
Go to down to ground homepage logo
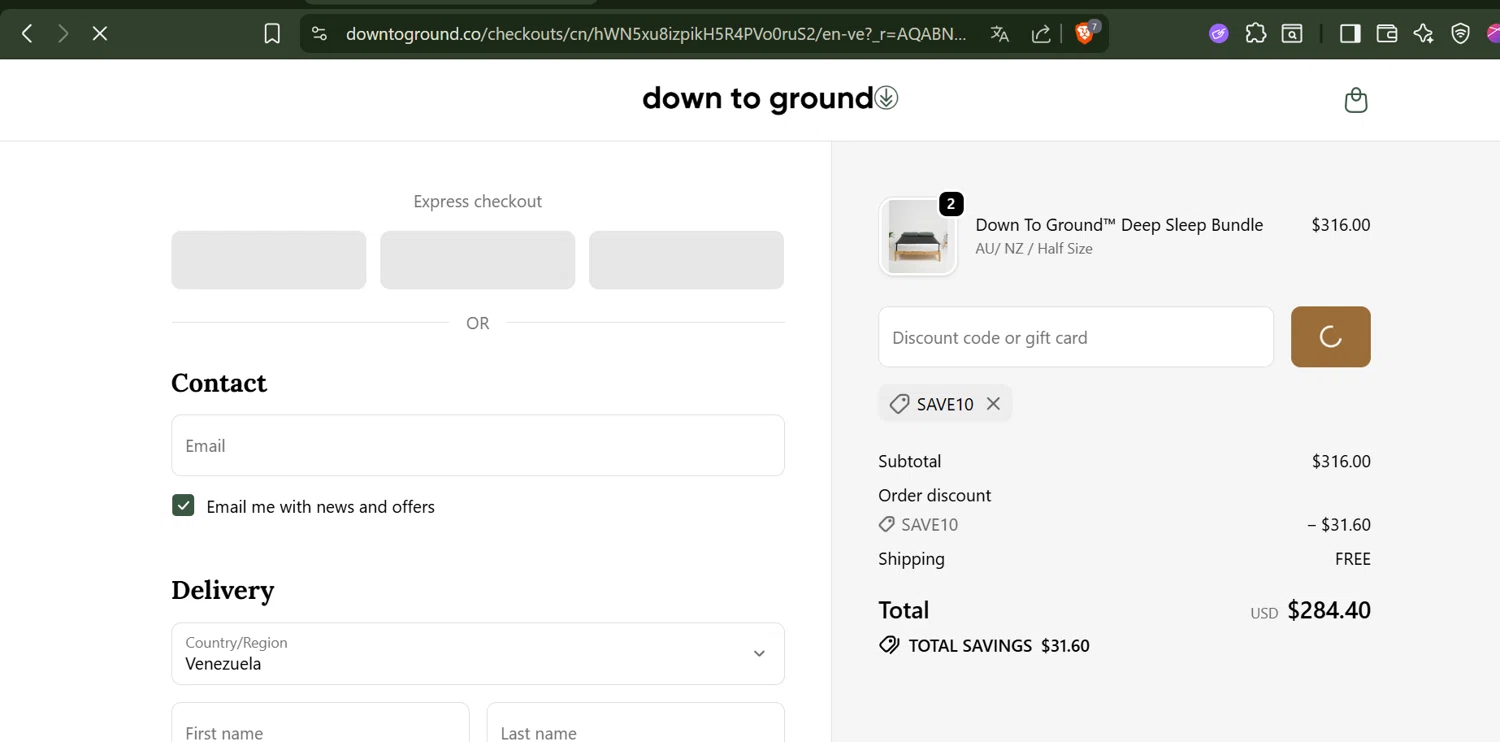pyautogui.click(x=770, y=98)
